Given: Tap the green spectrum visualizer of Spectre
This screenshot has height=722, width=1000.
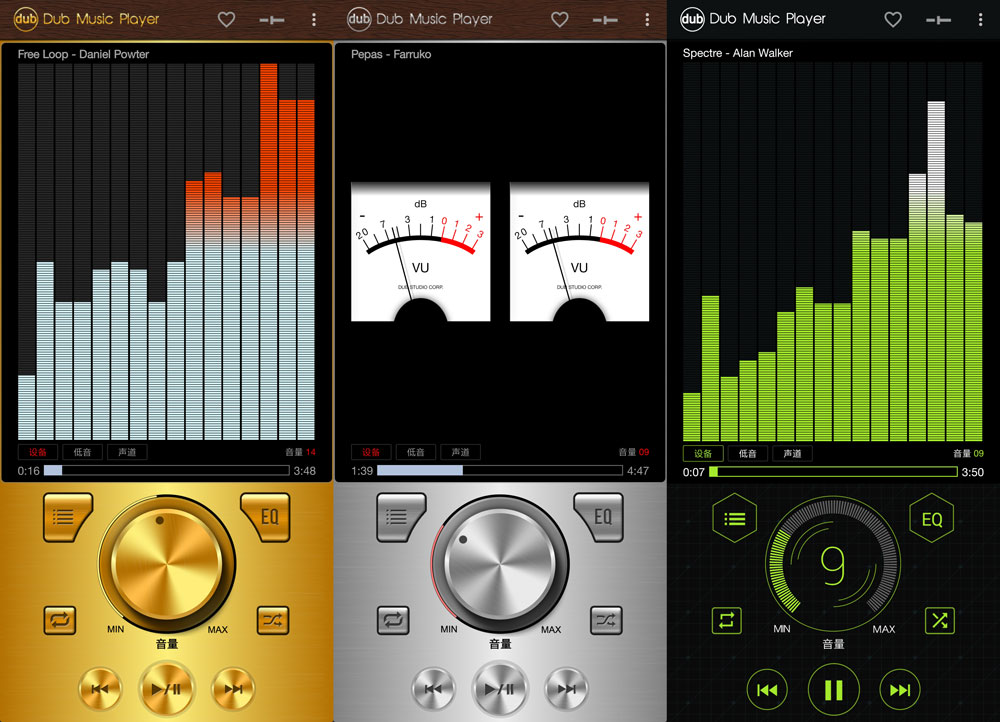Looking at the screenshot, I should point(833,252).
